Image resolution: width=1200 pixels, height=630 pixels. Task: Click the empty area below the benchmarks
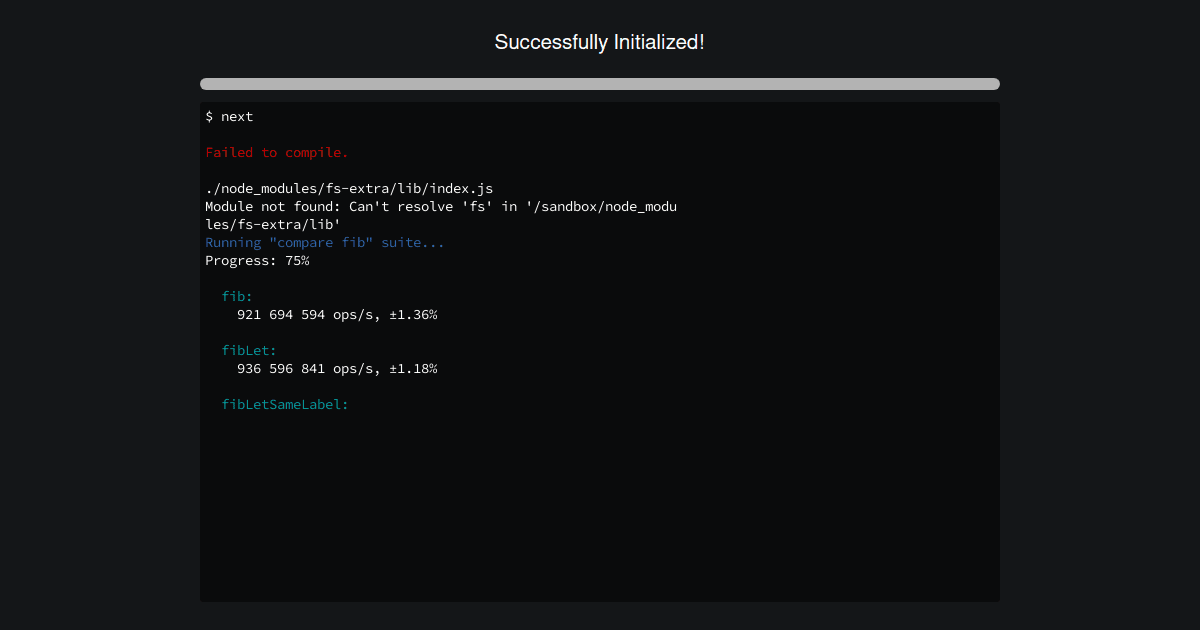600,500
